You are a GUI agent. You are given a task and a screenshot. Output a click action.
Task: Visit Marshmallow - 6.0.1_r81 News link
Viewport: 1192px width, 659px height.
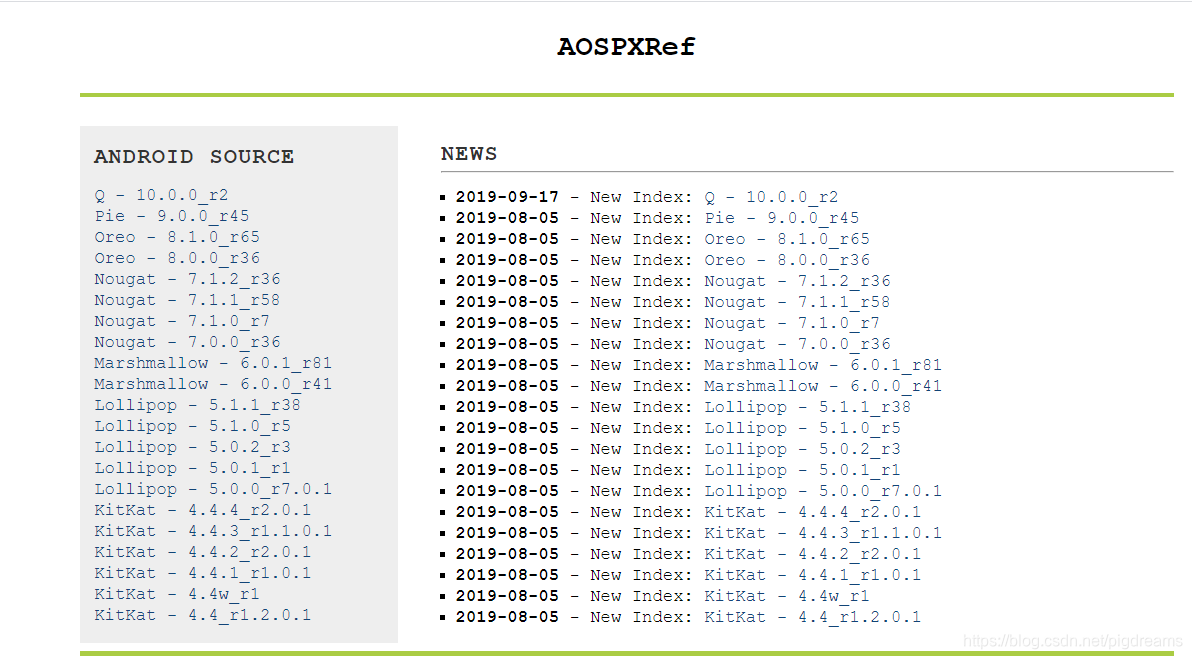(x=823, y=366)
